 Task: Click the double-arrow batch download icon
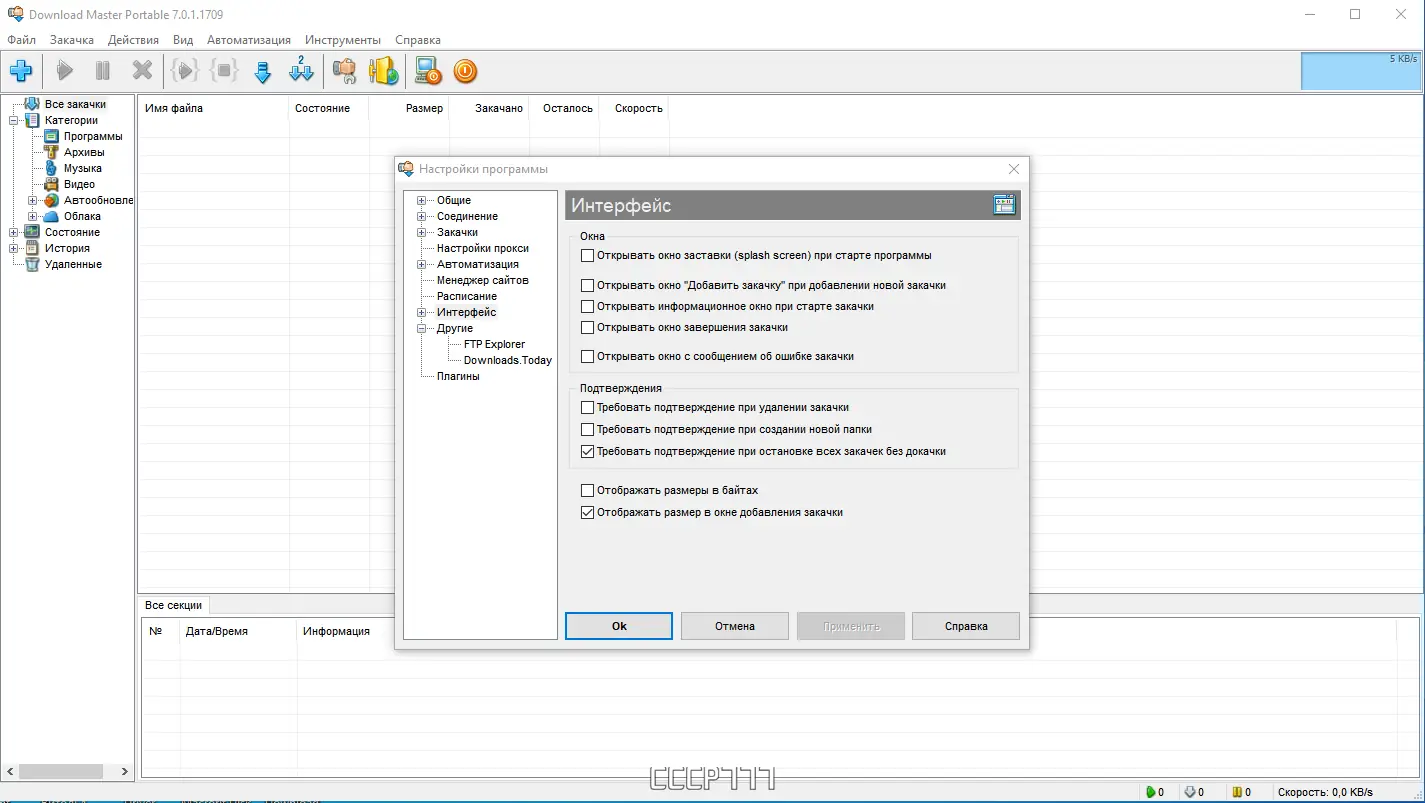[301, 71]
